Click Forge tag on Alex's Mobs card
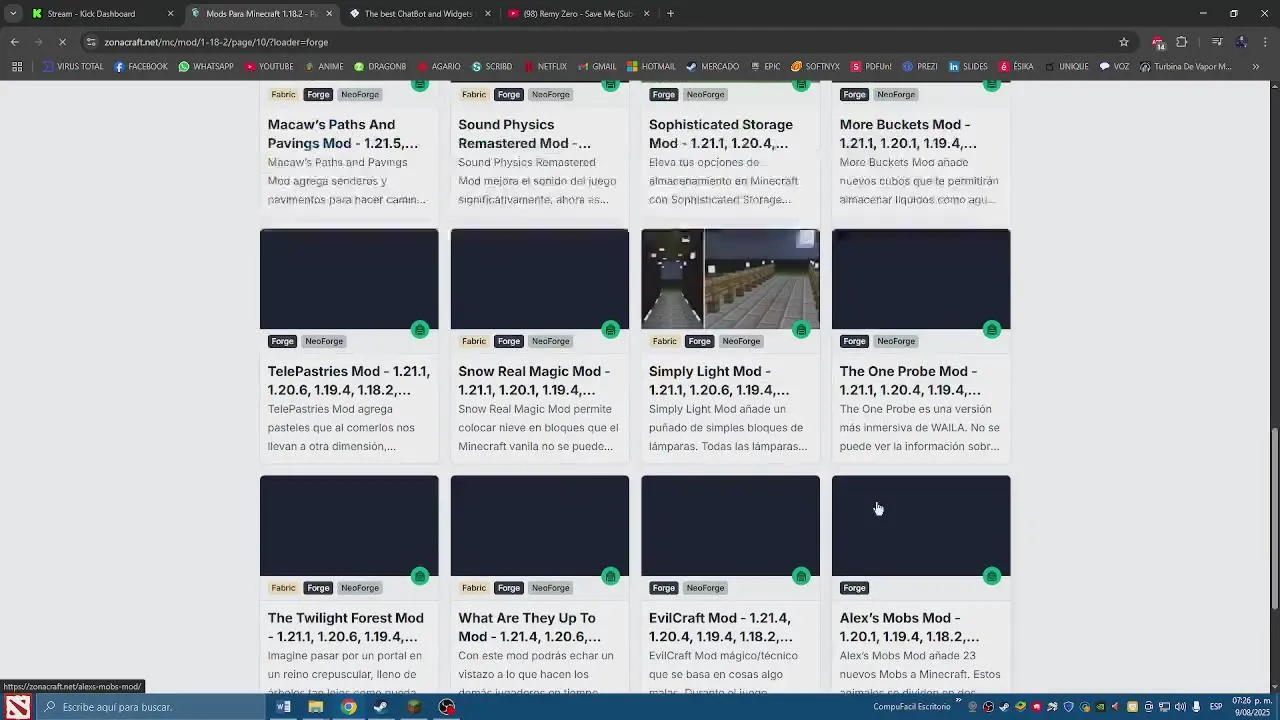The height and width of the screenshot is (720, 1280). click(854, 588)
